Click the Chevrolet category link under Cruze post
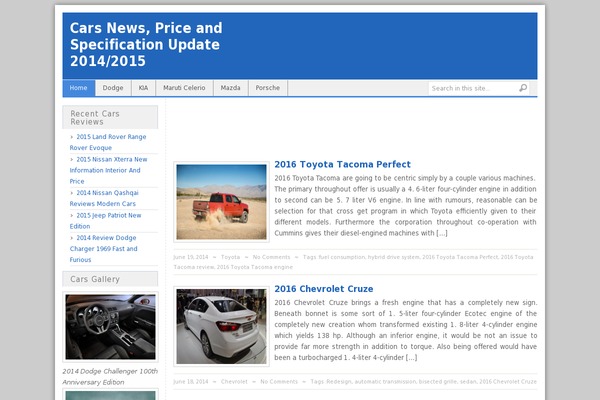600x400 pixels. pyautogui.click(x=234, y=382)
